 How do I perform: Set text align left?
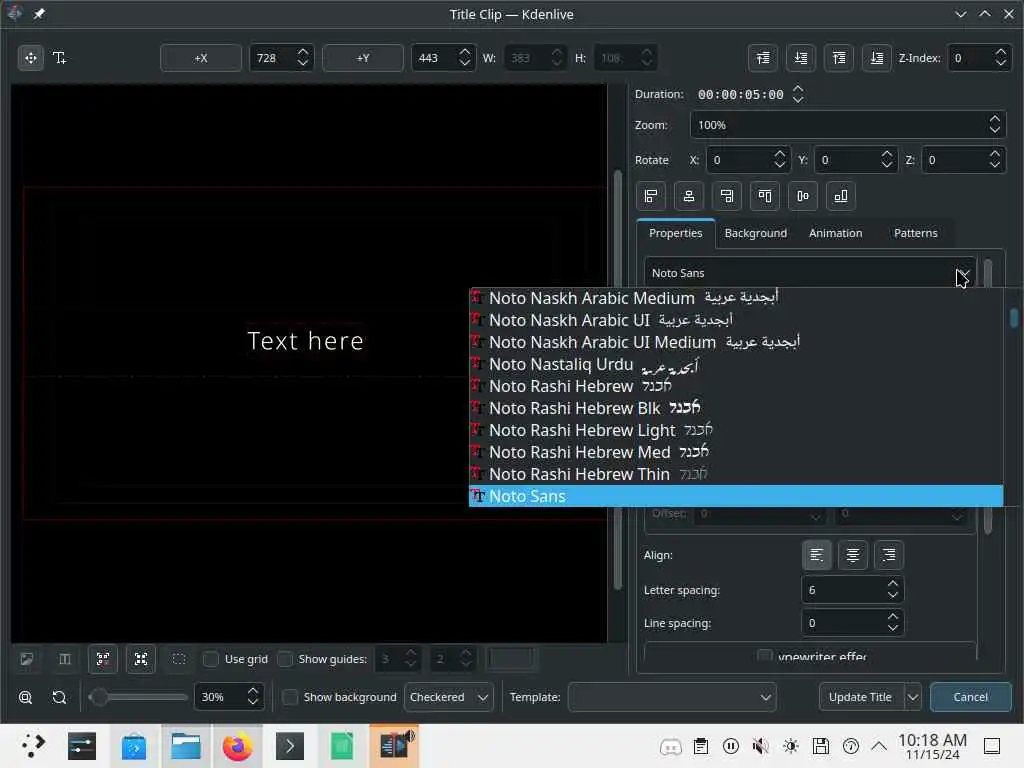coord(817,555)
